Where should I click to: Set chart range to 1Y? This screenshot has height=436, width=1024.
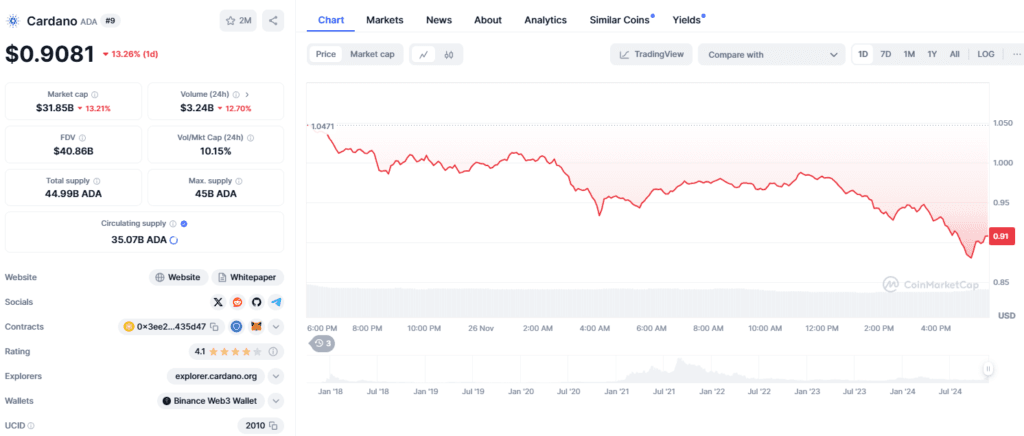(x=932, y=54)
